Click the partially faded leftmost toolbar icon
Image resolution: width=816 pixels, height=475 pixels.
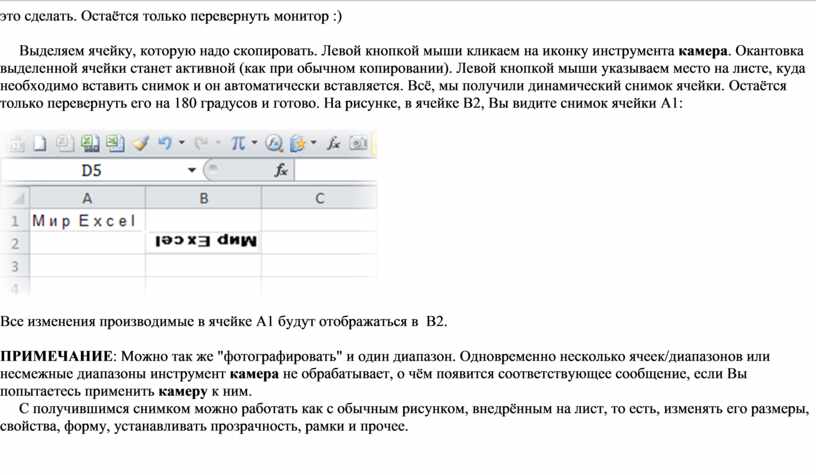(17, 144)
